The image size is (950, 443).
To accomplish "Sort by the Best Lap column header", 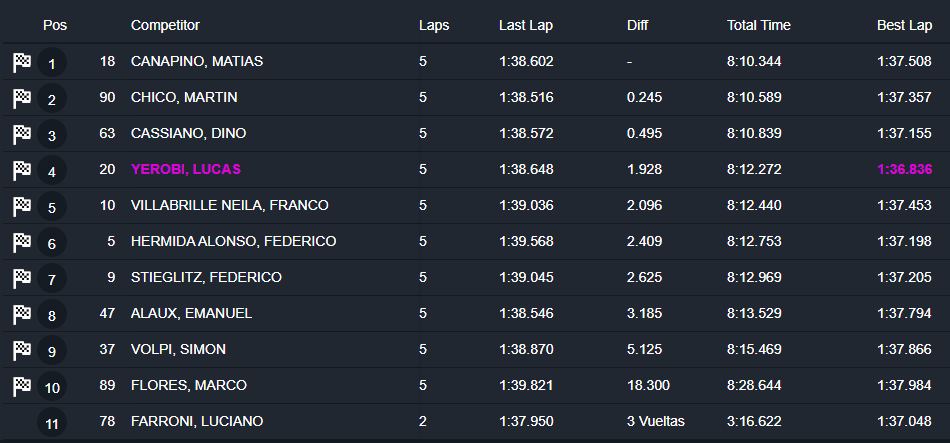I will 904,25.
